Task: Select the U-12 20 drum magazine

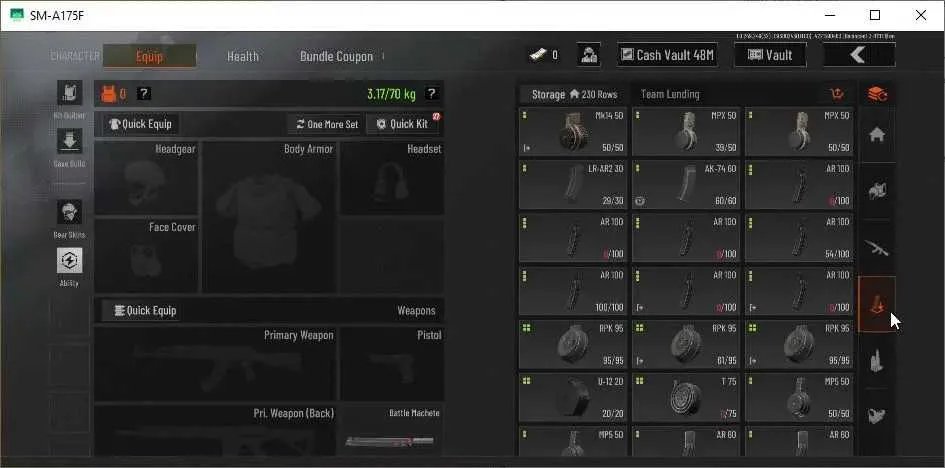Action: click(x=573, y=397)
